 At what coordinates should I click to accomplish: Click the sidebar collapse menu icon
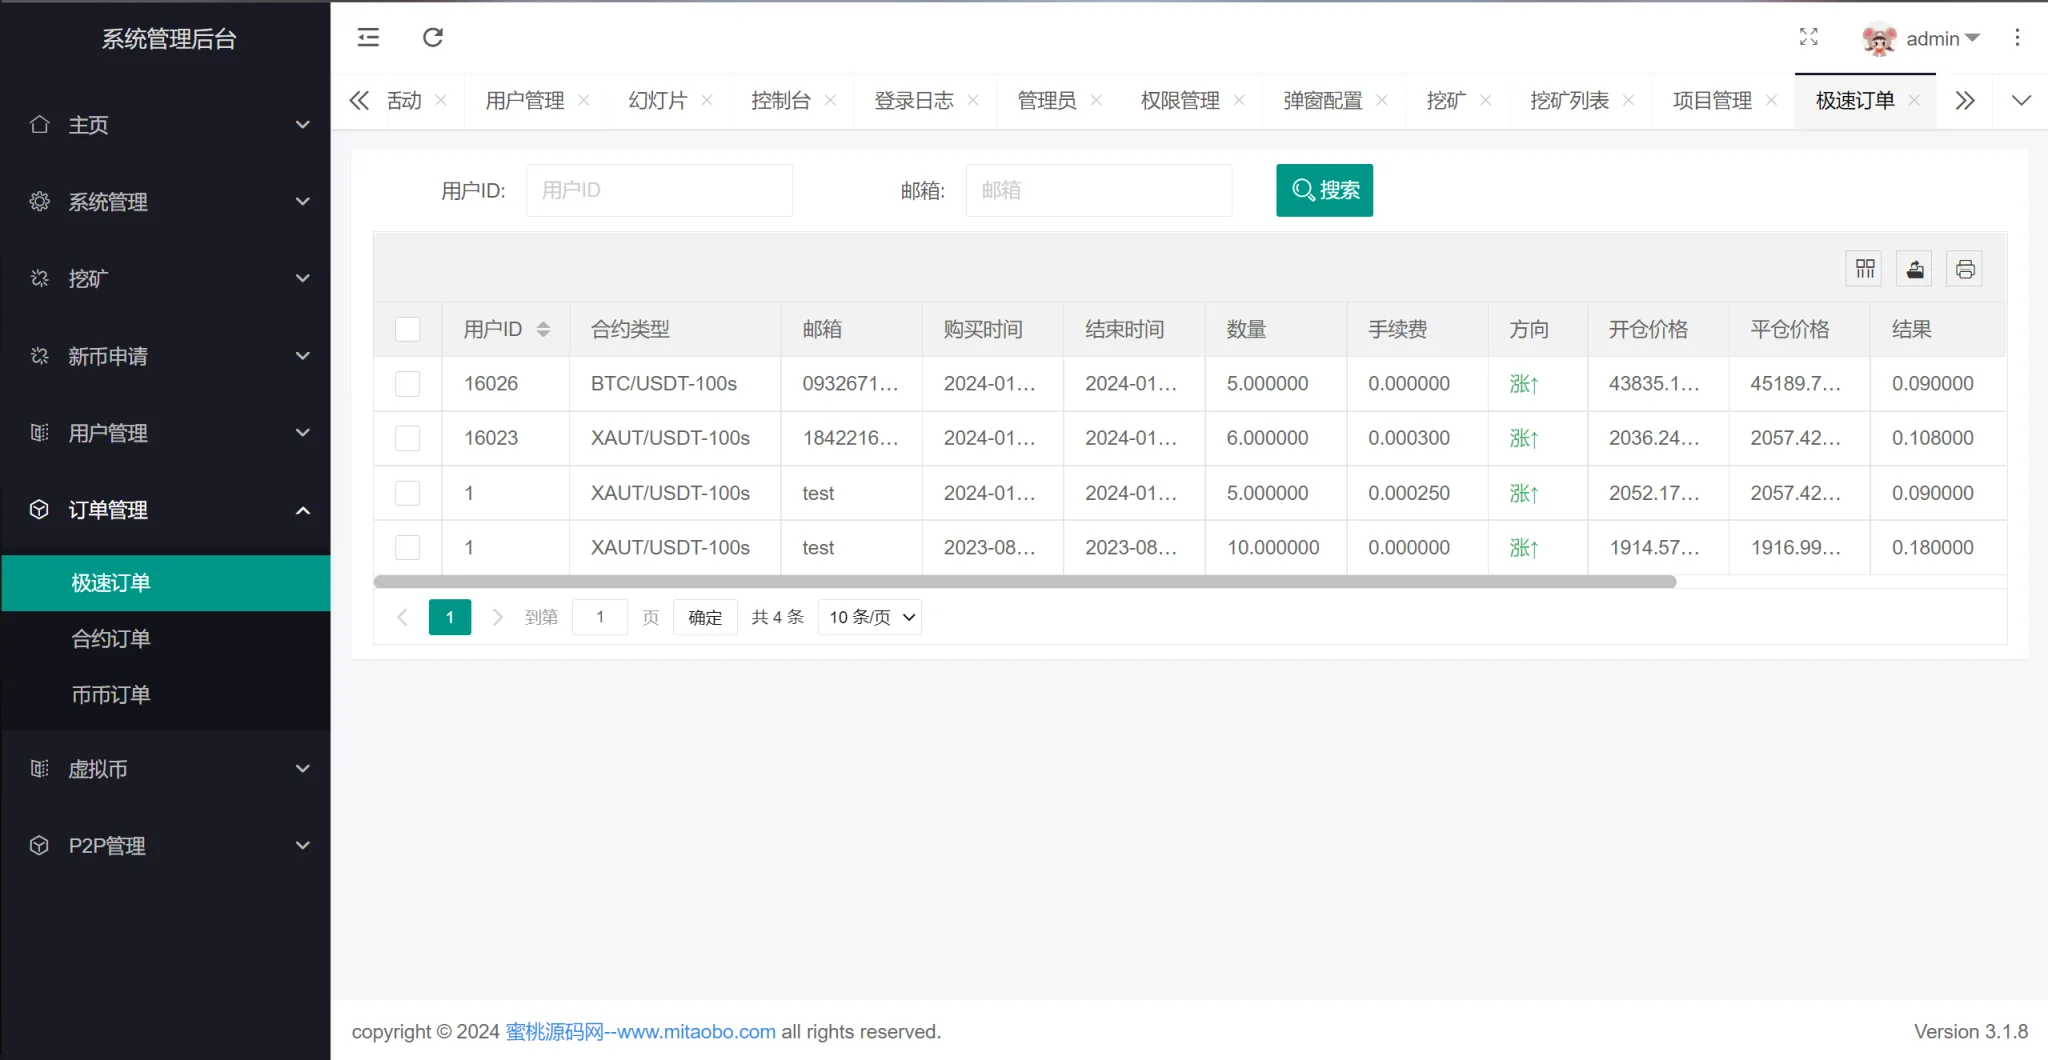pos(368,38)
